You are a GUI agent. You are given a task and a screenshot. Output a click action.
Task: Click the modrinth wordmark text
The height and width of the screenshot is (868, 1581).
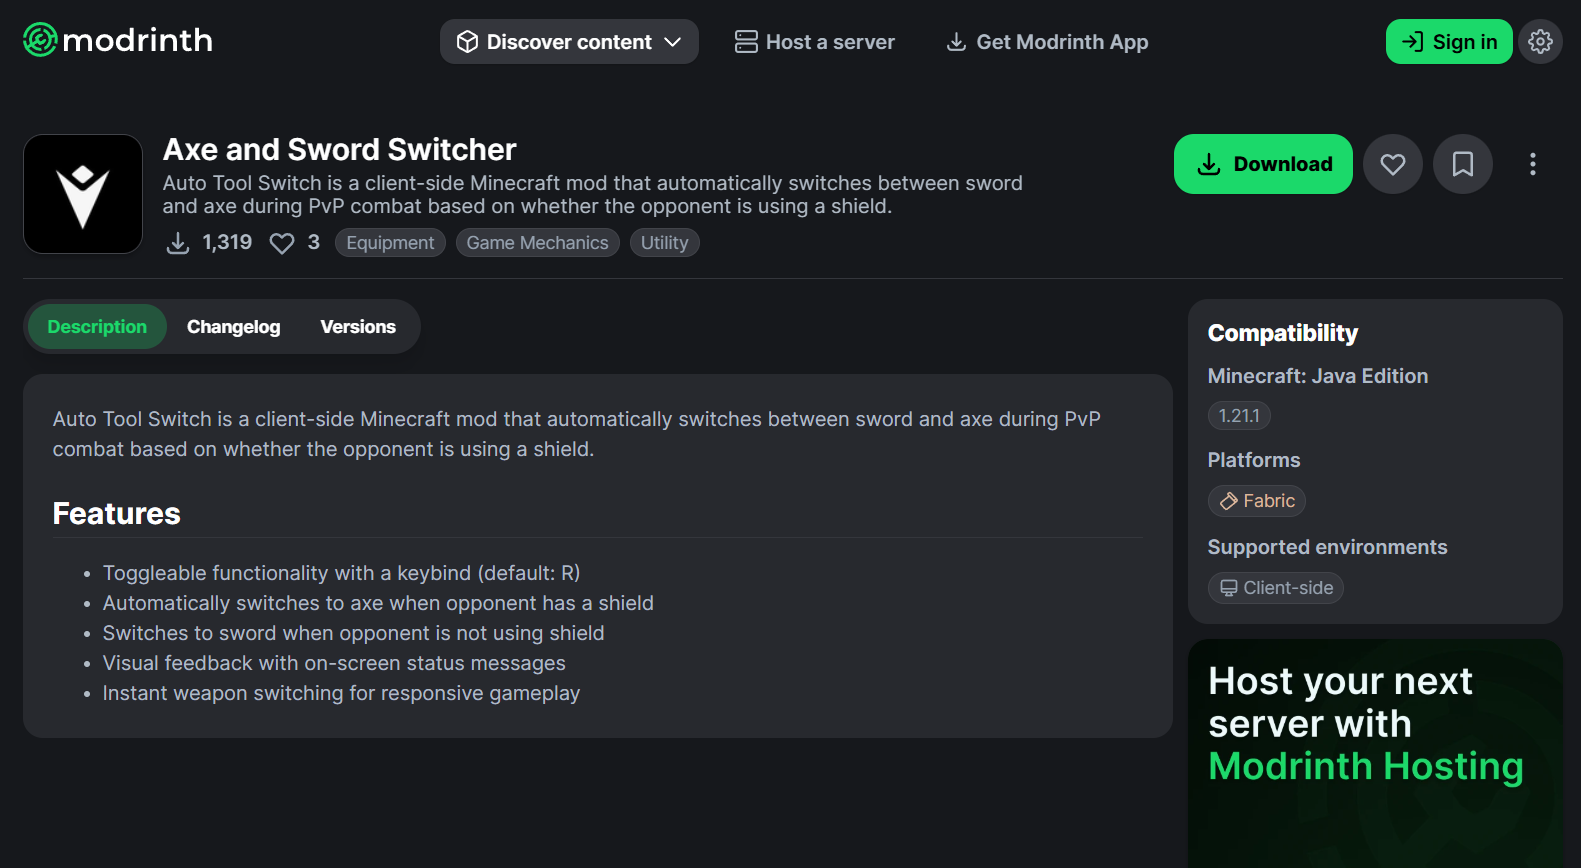[x=138, y=40]
